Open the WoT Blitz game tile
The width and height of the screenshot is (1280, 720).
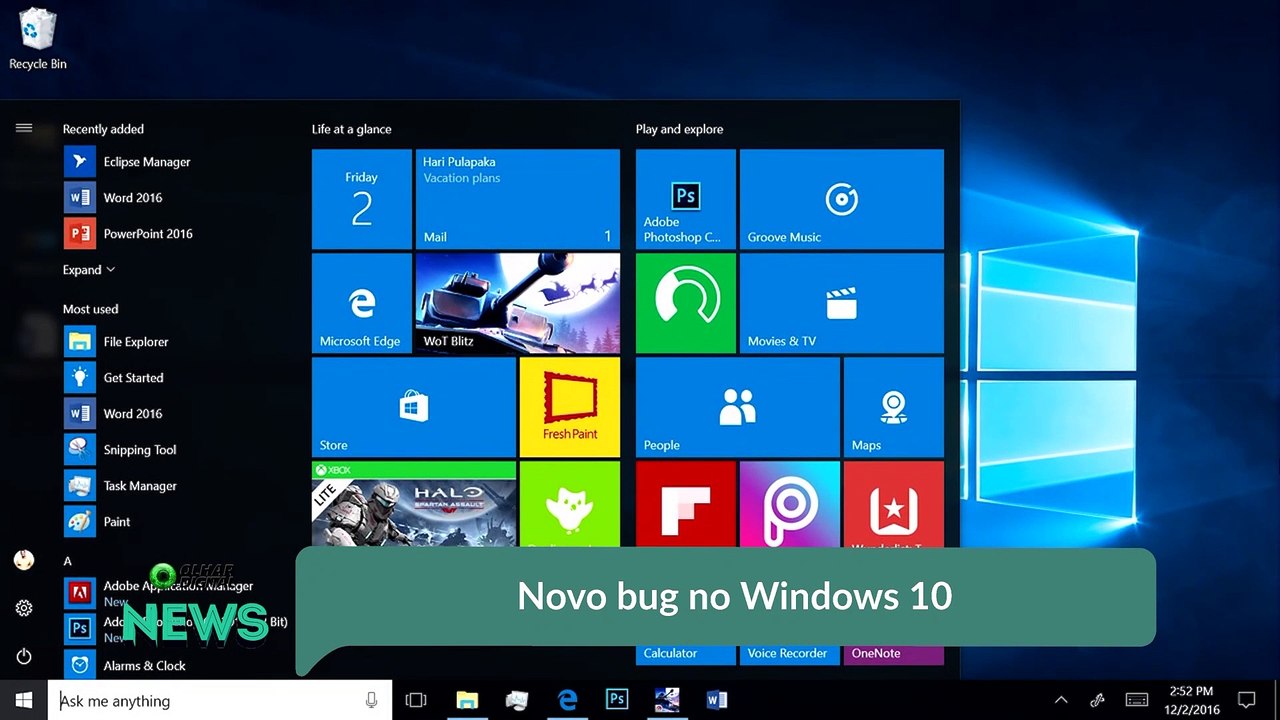coord(518,303)
